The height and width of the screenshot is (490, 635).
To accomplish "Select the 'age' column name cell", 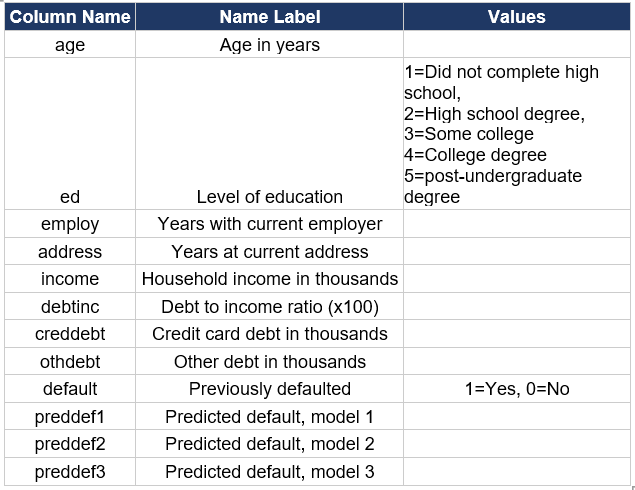I will [x=70, y=45].
